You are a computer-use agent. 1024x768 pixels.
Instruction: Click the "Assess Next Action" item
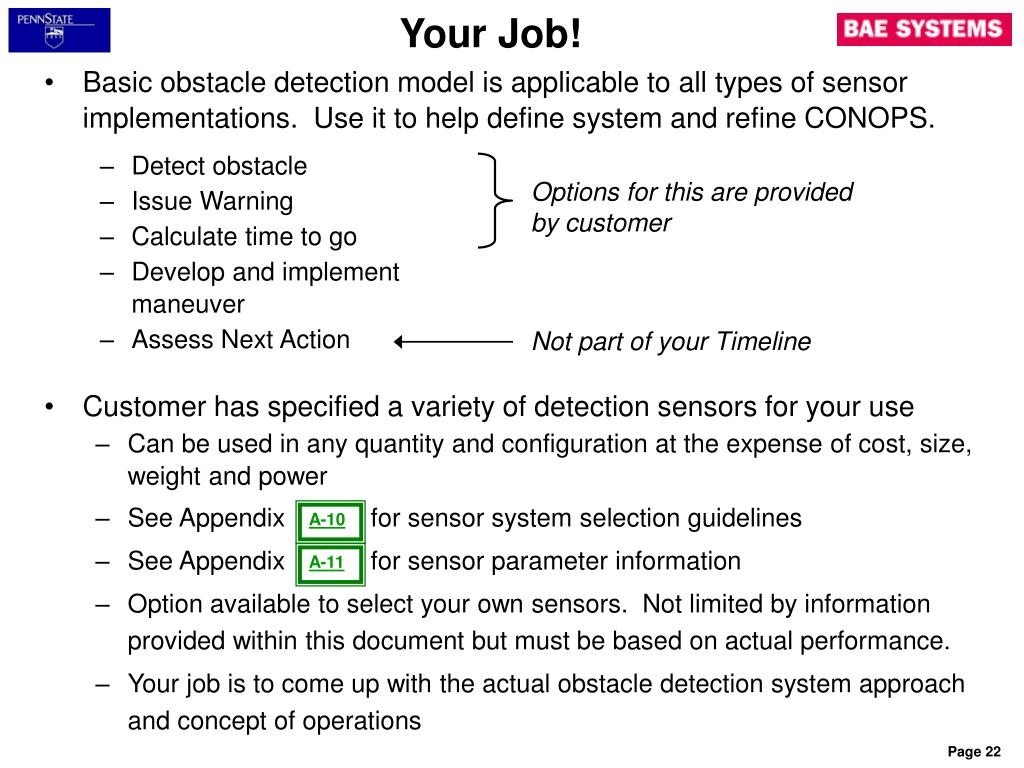[x=241, y=340]
